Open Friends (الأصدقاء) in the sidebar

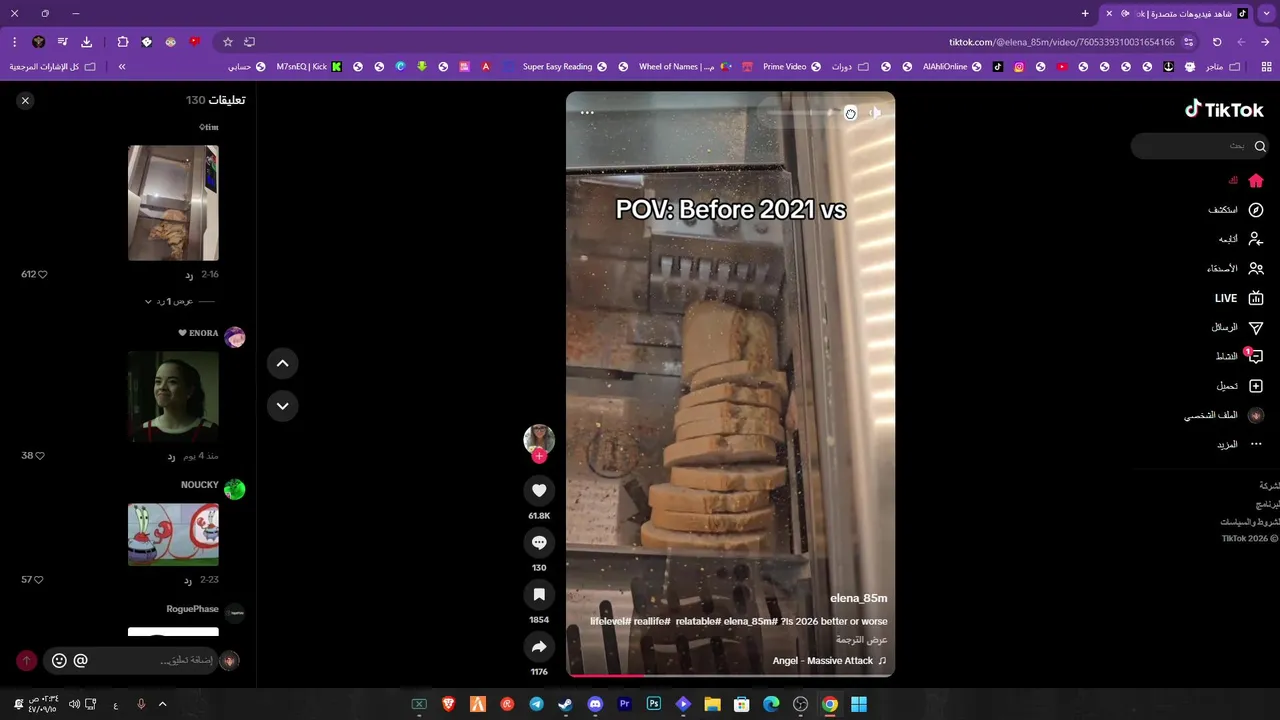click(x=1235, y=268)
